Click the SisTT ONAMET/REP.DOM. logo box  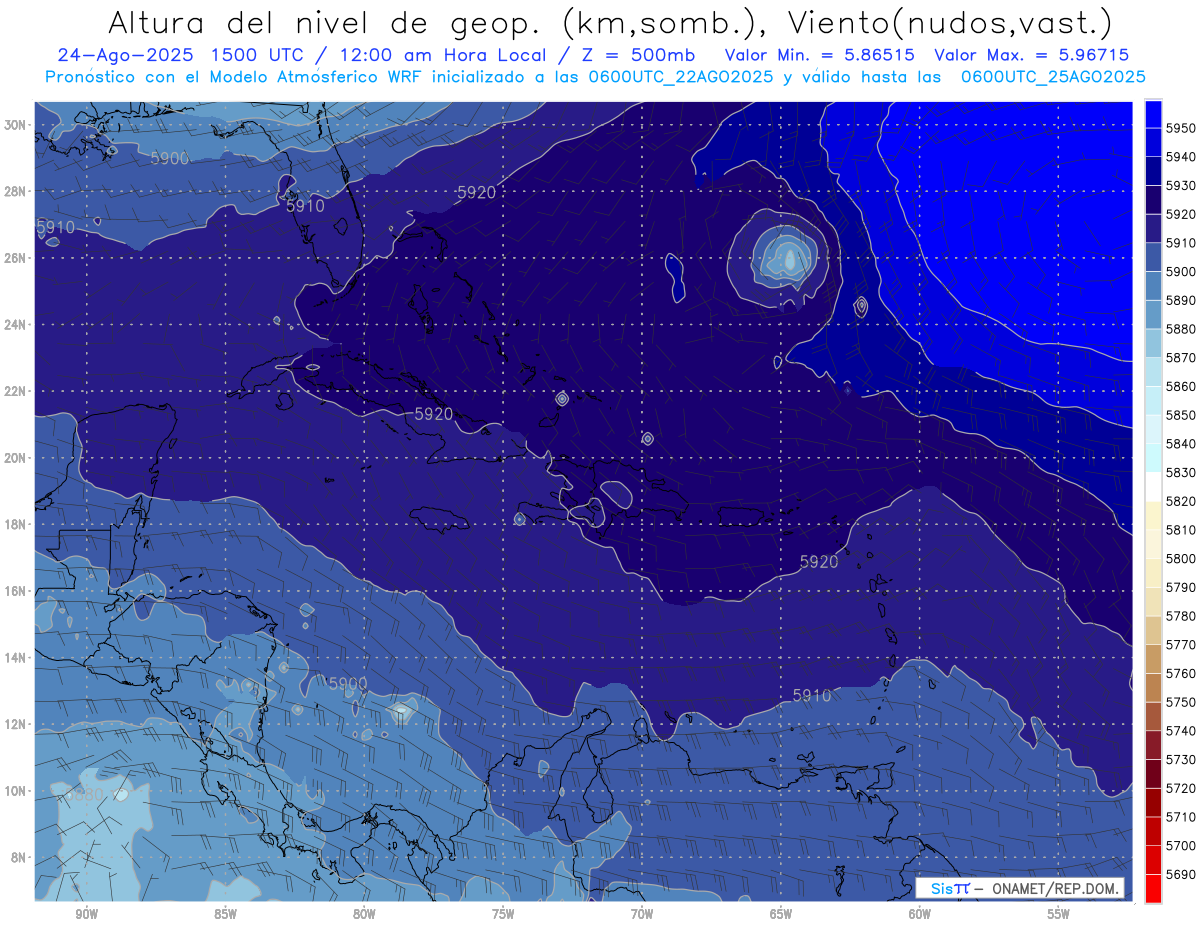pyautogui.click(x=1020, y=888)
